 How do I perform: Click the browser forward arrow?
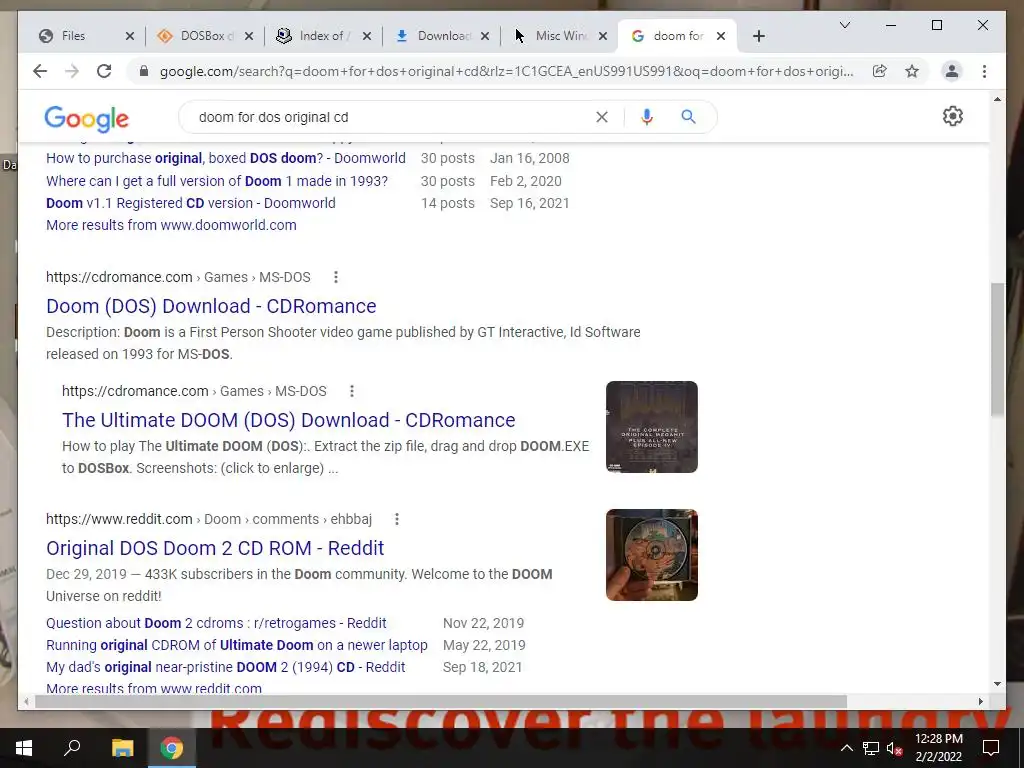72,71
